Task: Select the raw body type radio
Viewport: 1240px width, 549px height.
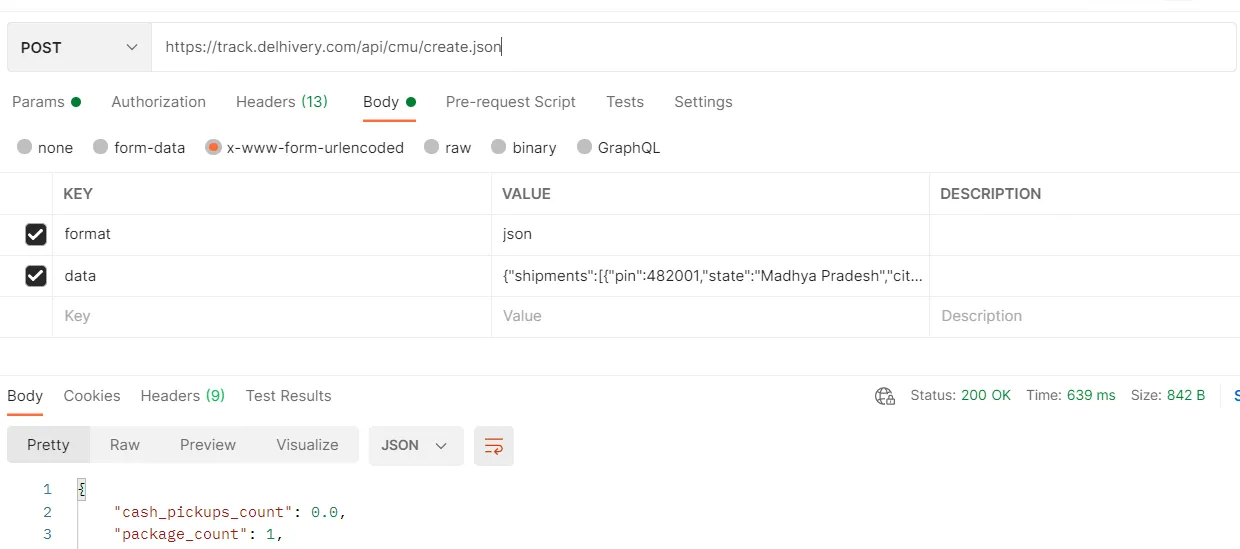Action: coord(432,147)
